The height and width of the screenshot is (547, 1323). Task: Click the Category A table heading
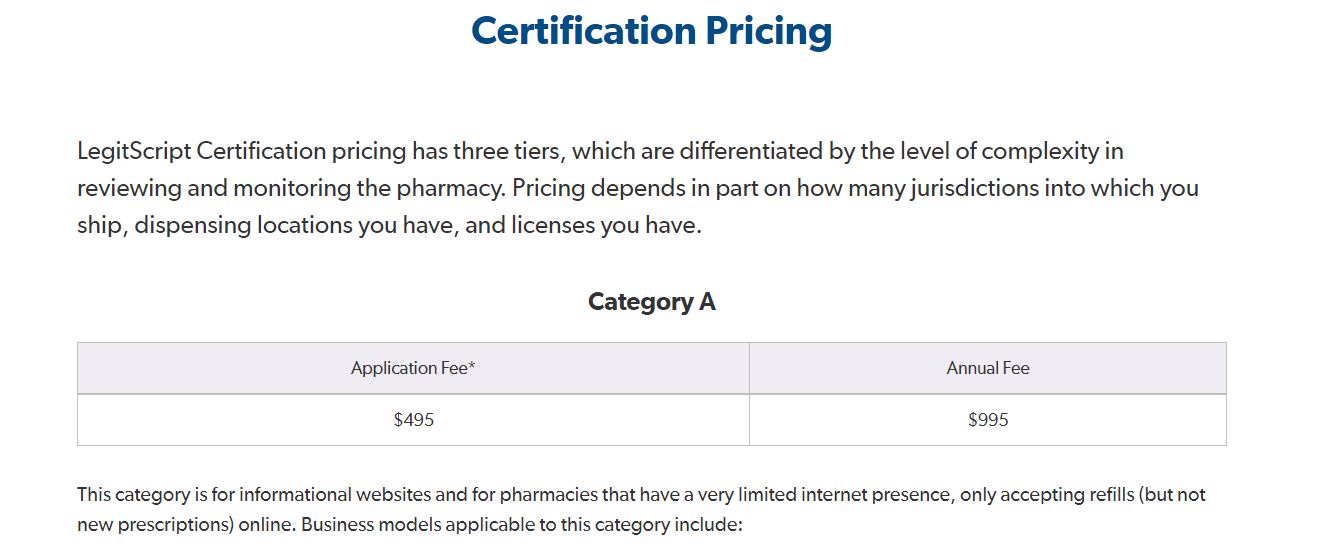tap(651, 302)
